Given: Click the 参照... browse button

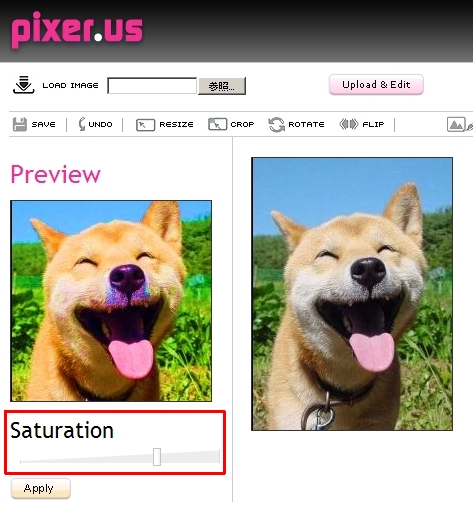Looking at the screenshot, I should [x=222, y=86].
